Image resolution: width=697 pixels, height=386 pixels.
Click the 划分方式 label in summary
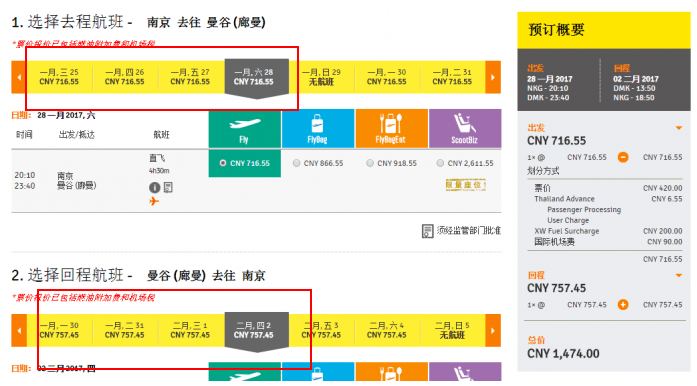pyautogui.click(x=543, y=171)
